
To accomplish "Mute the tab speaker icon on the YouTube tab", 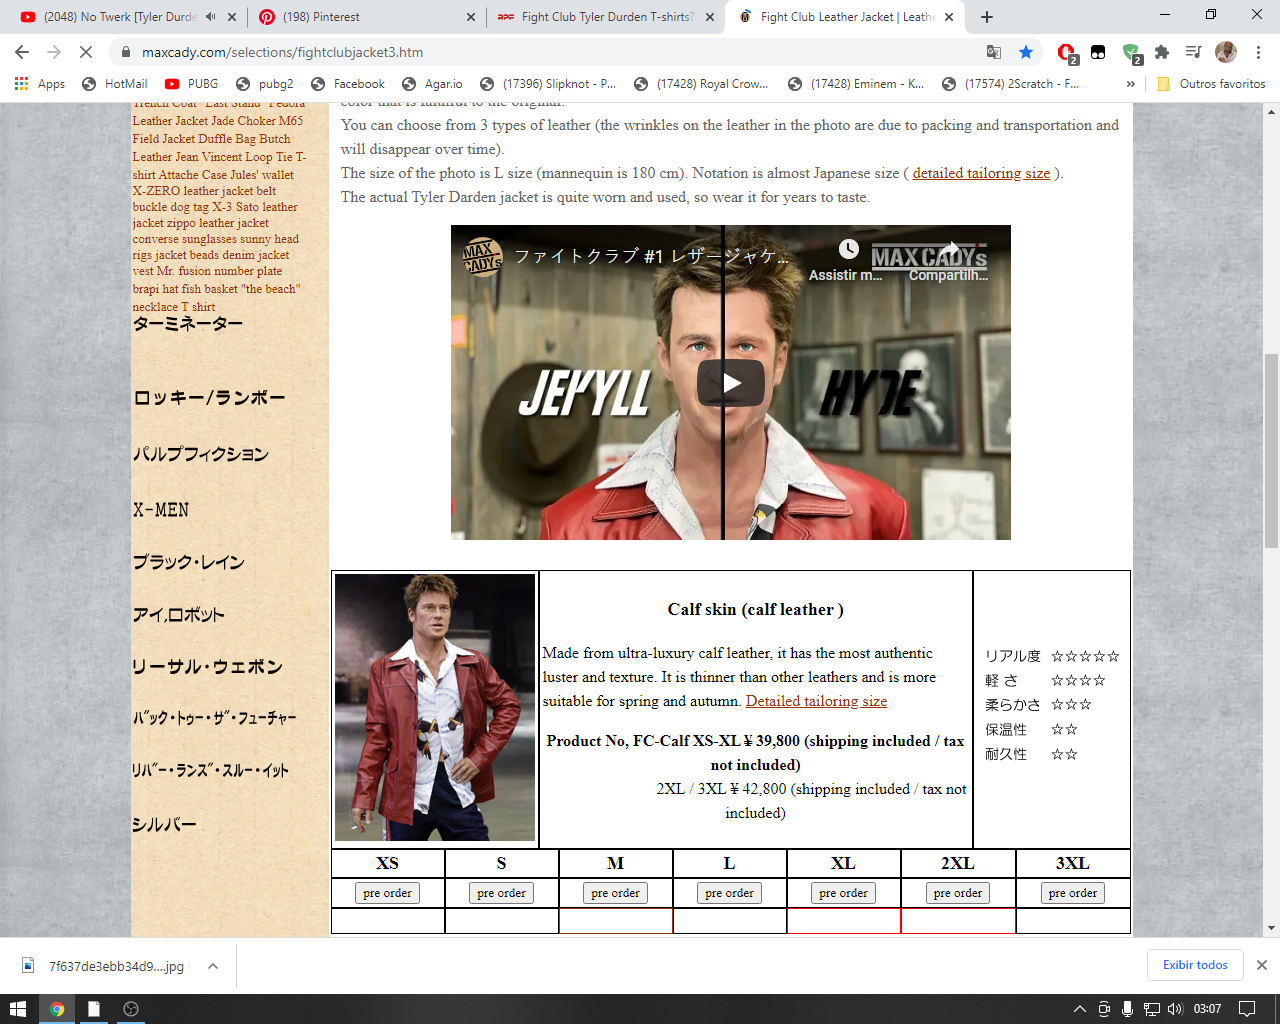I will [x=211, y=17].
